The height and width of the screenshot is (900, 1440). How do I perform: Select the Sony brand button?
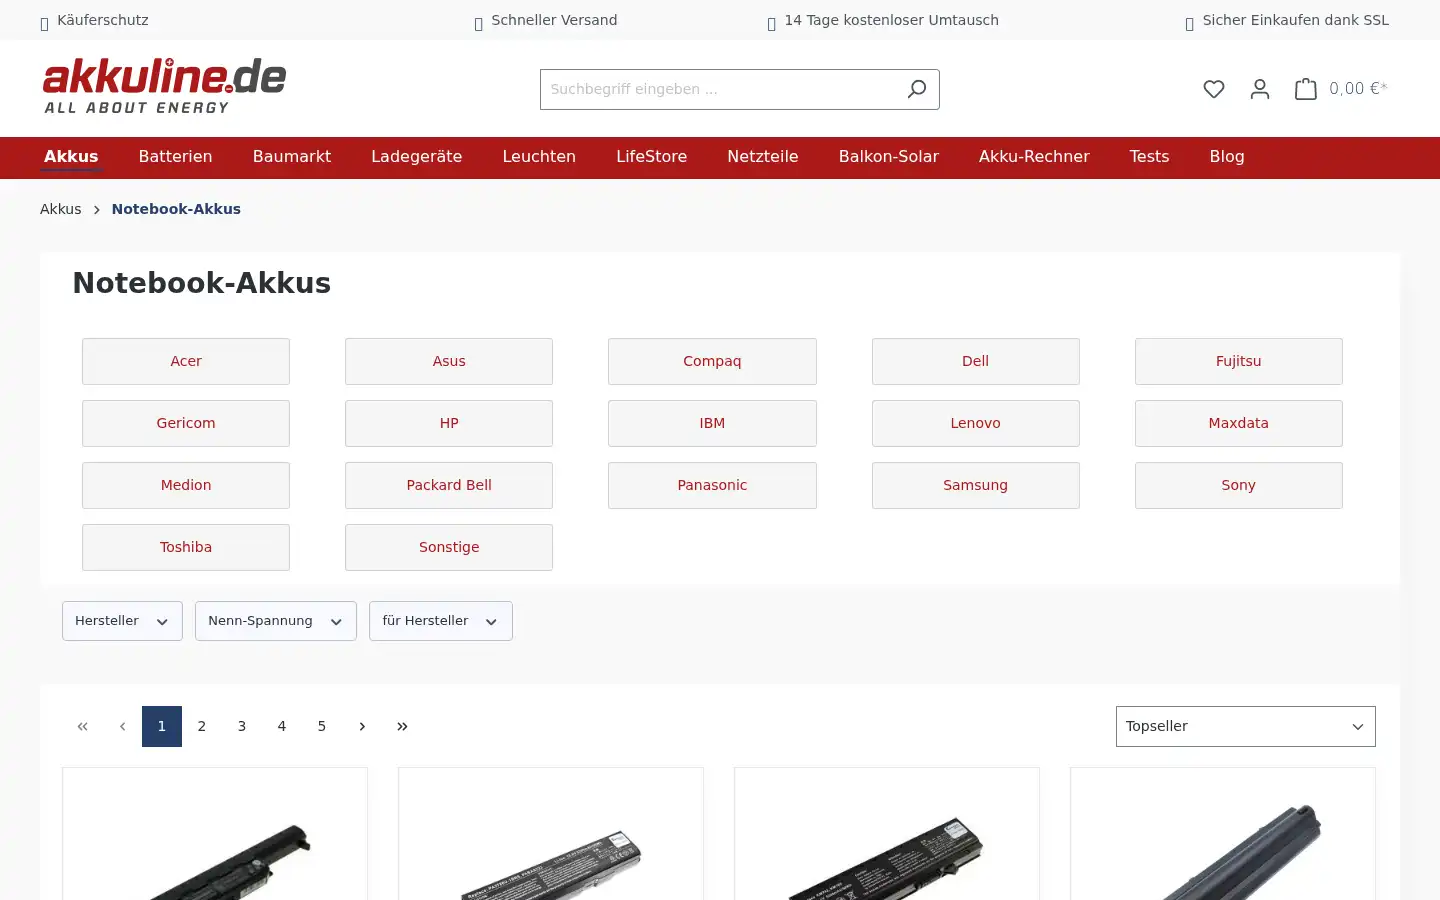click(x=1239, y=485)
